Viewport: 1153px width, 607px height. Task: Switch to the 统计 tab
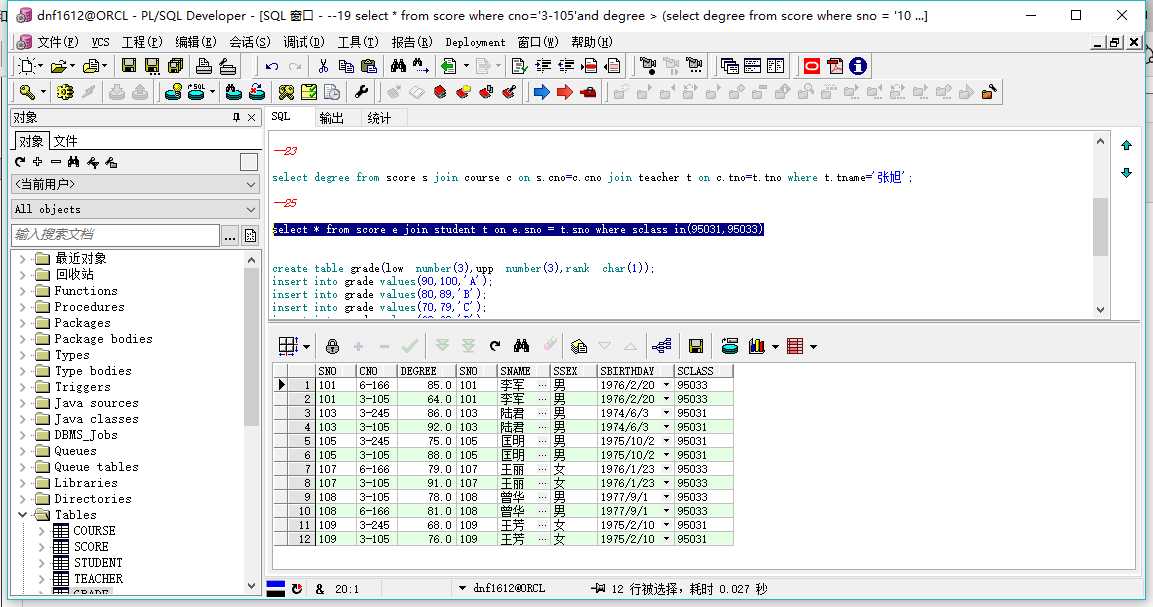(x=379, y=118)
